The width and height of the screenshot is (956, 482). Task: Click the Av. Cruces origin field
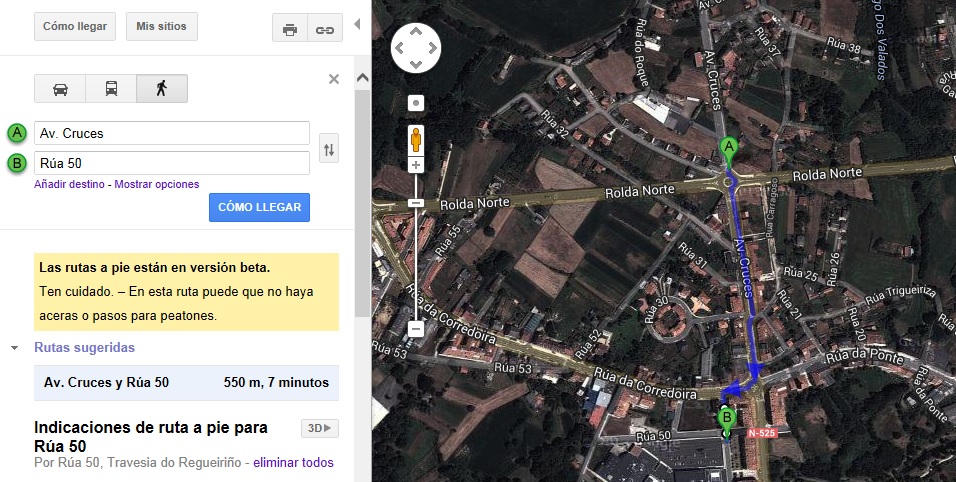point(170,133)
